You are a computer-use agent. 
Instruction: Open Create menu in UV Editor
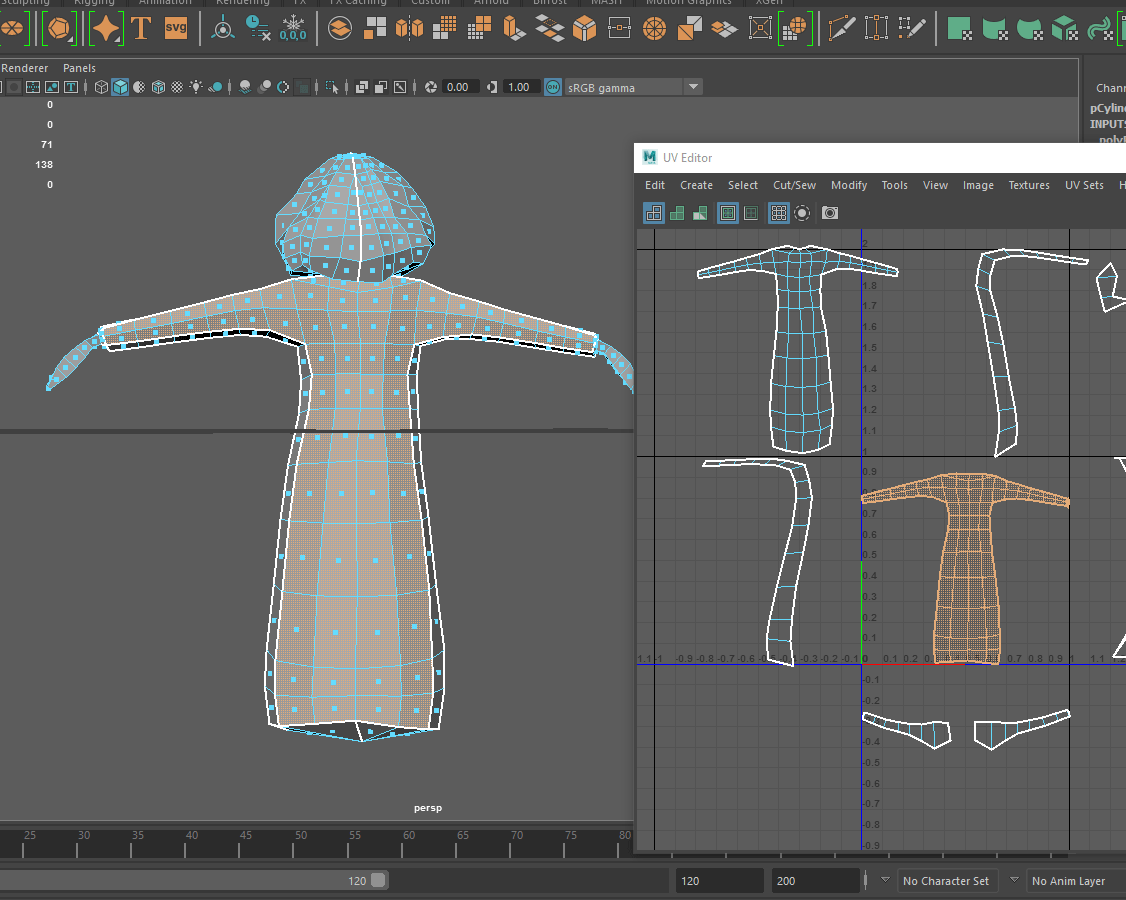point(697,185)
